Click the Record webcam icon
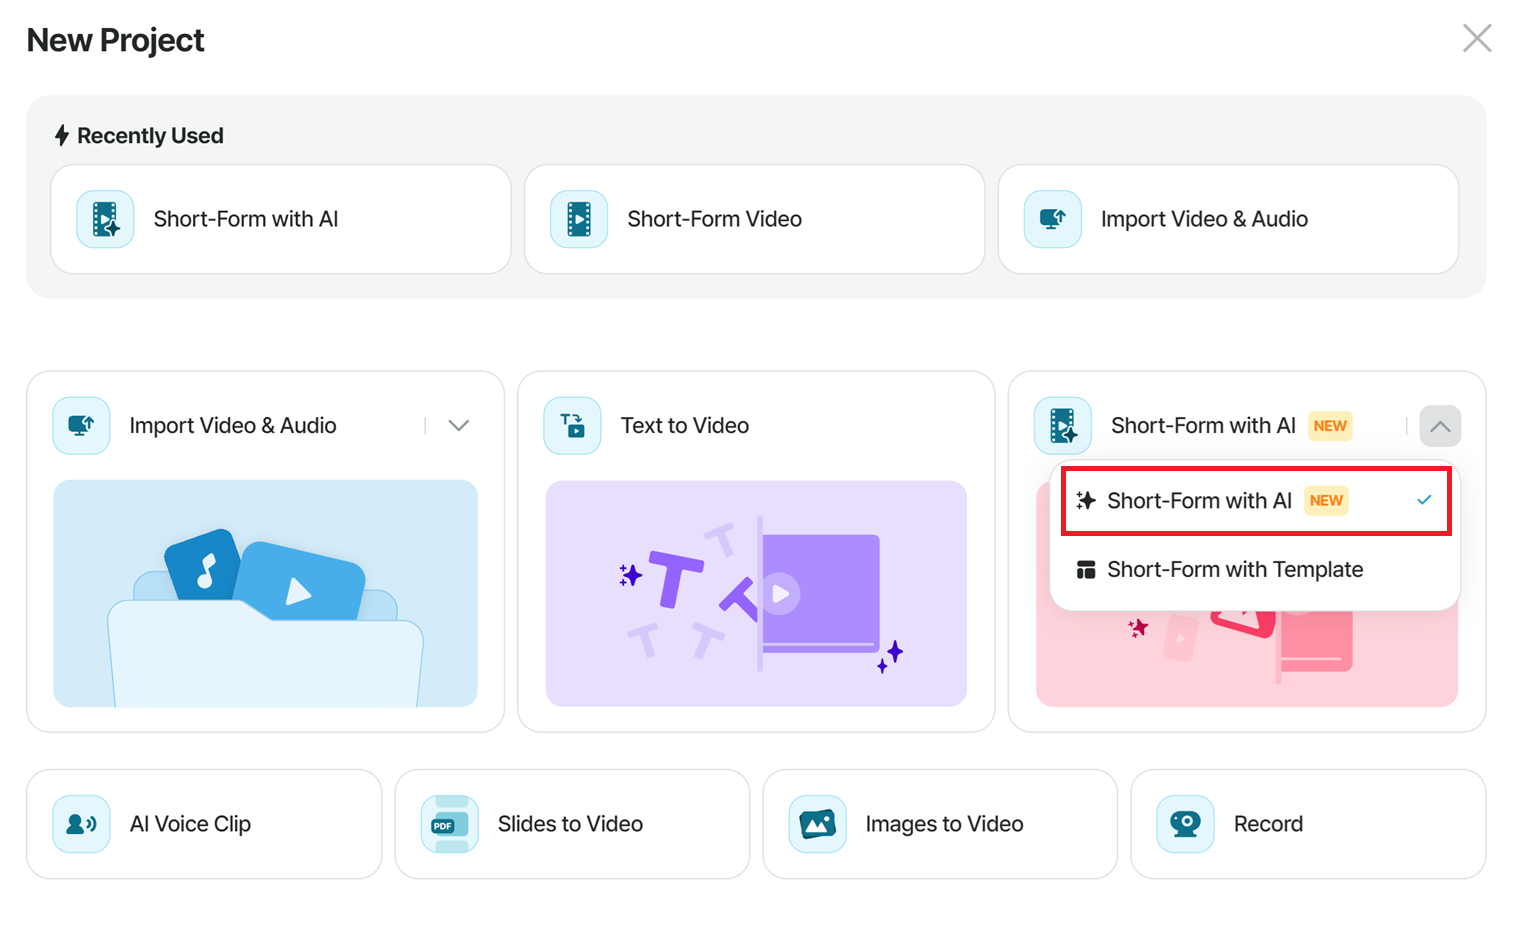The width and height of the screenshot is (1516, 928). coord(1185,824)
